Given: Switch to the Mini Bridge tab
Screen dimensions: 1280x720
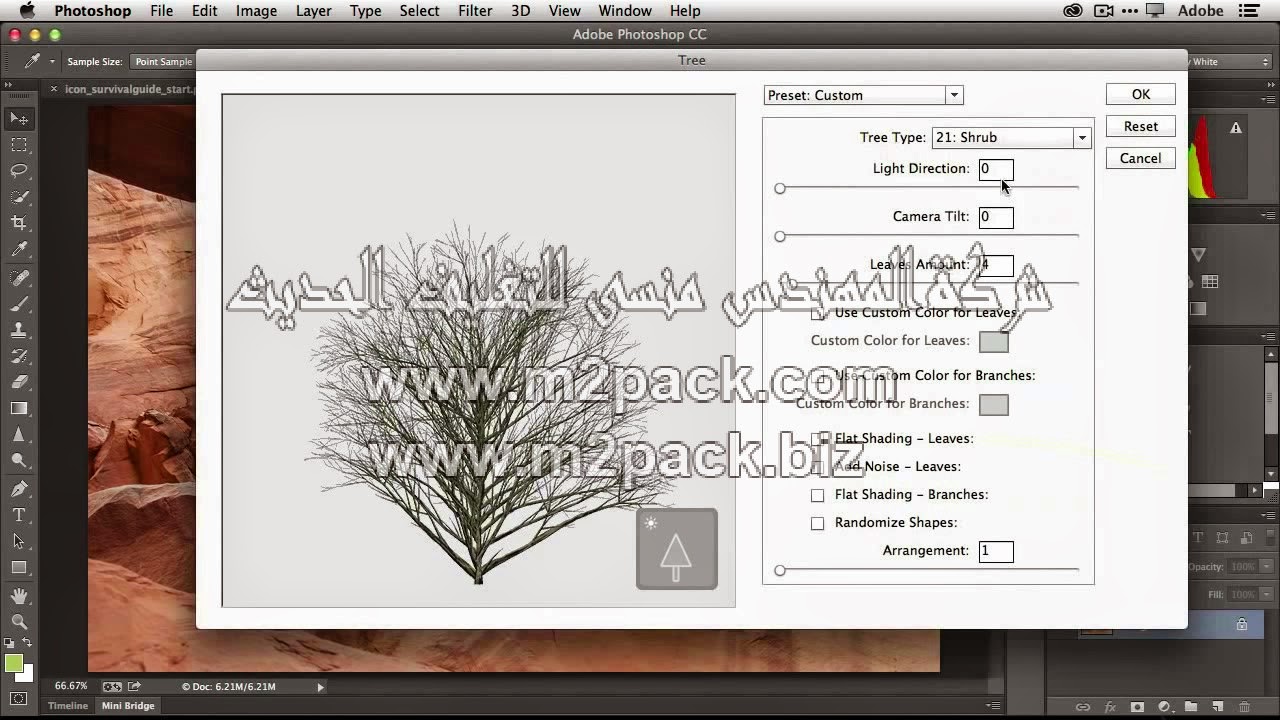Looking at the screenshot, I should pos(128,706).
